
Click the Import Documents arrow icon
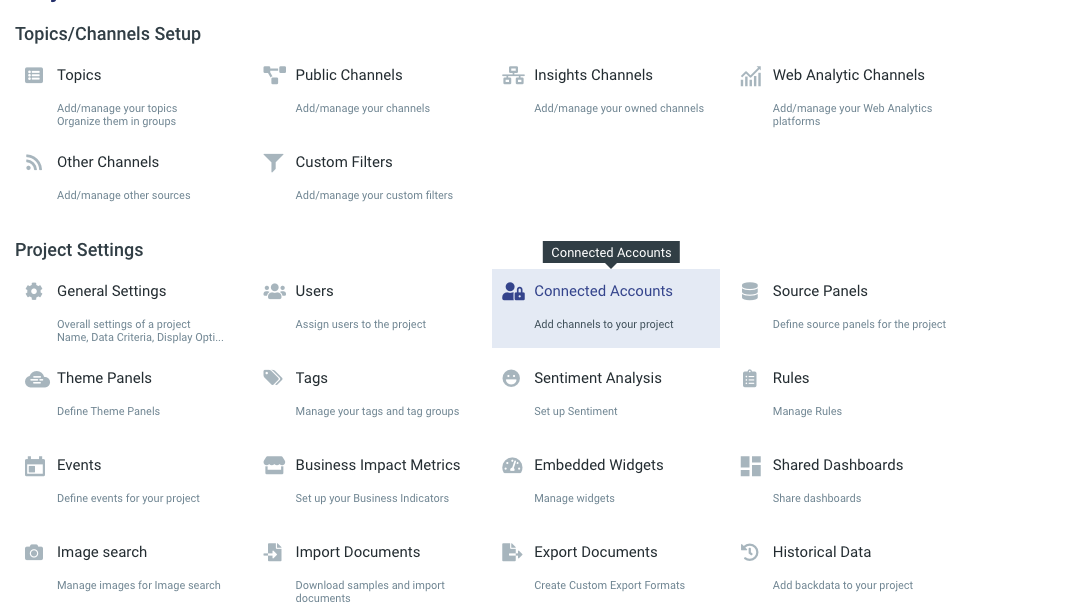coord(273,552)
